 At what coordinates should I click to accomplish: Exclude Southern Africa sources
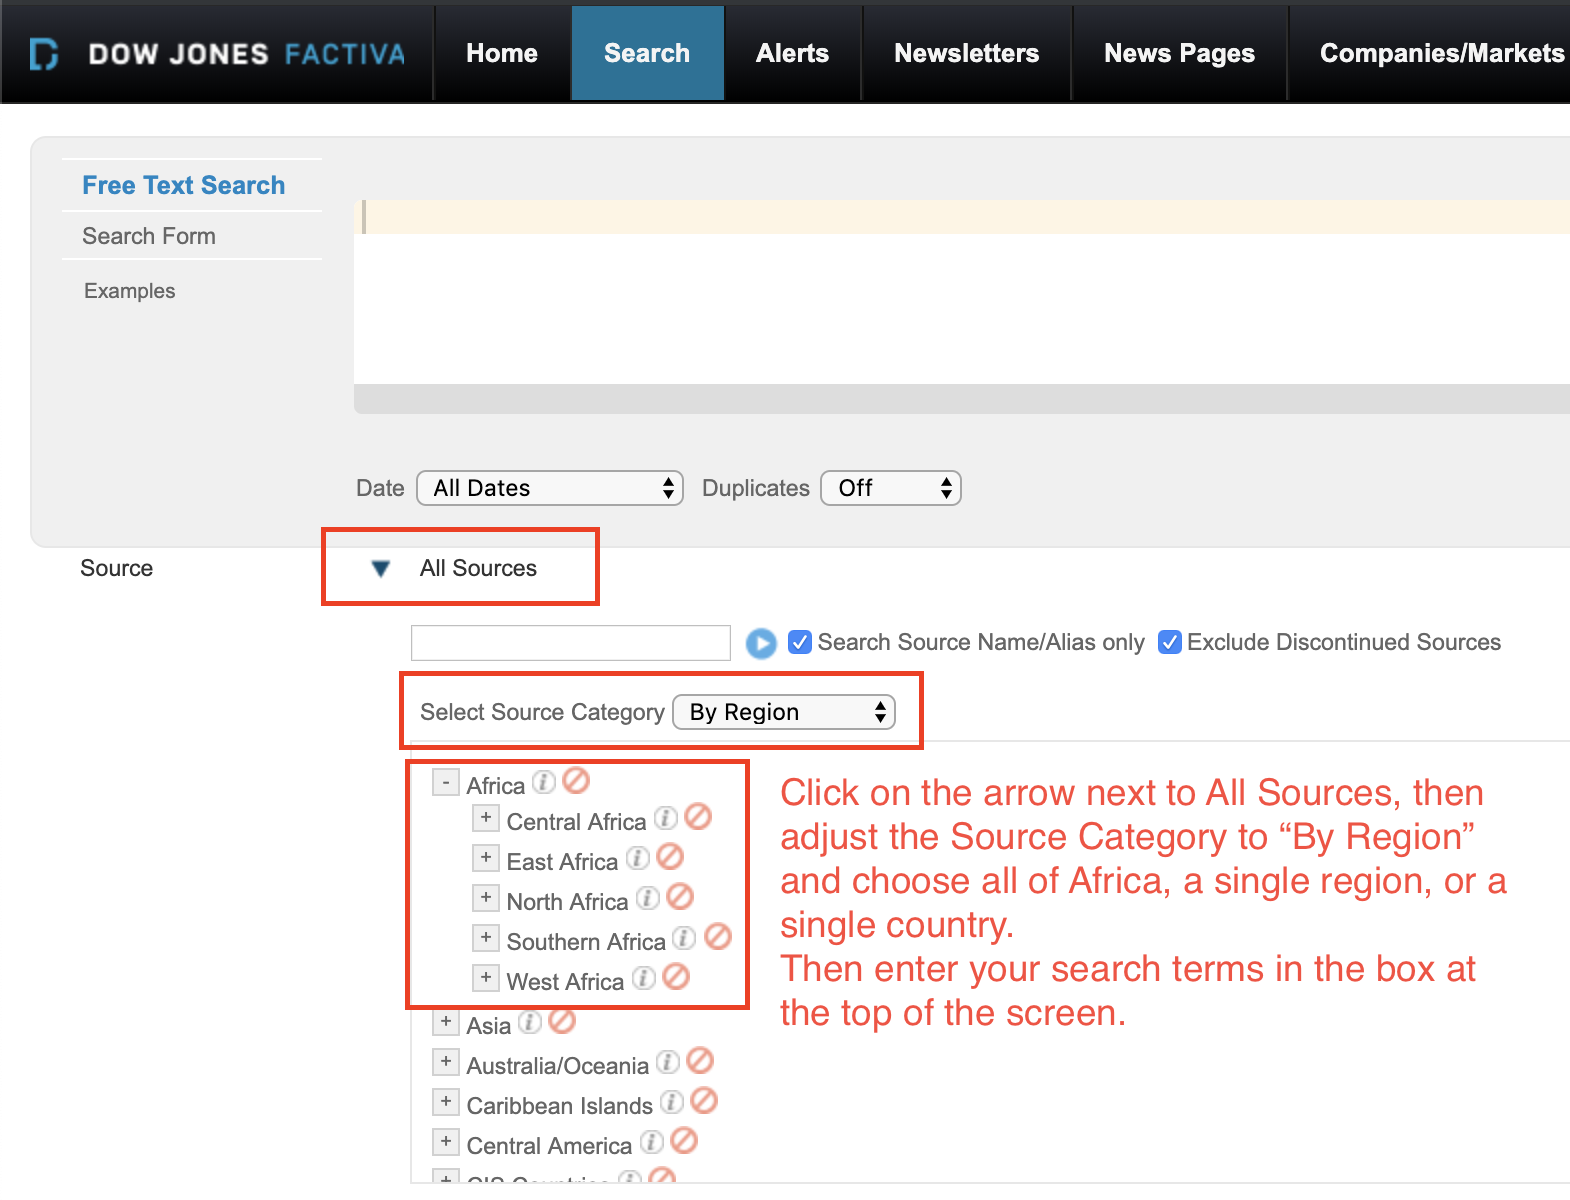(x=718, y=937)
